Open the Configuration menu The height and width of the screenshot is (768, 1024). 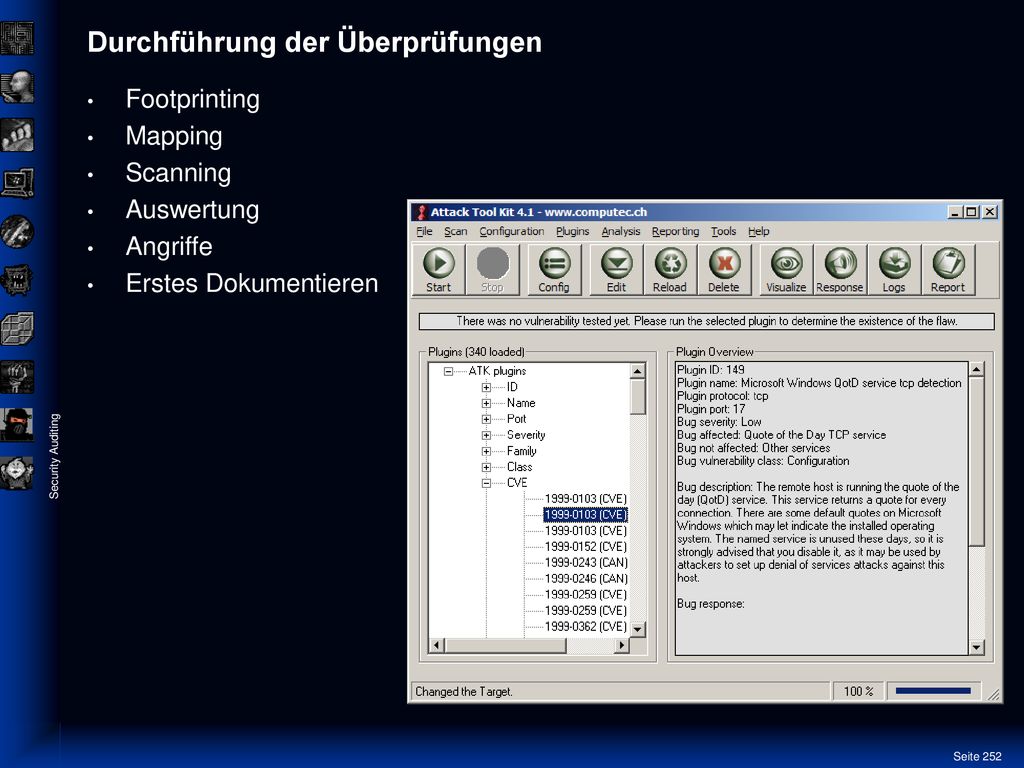pyautogui.click(x=511, y=231)
